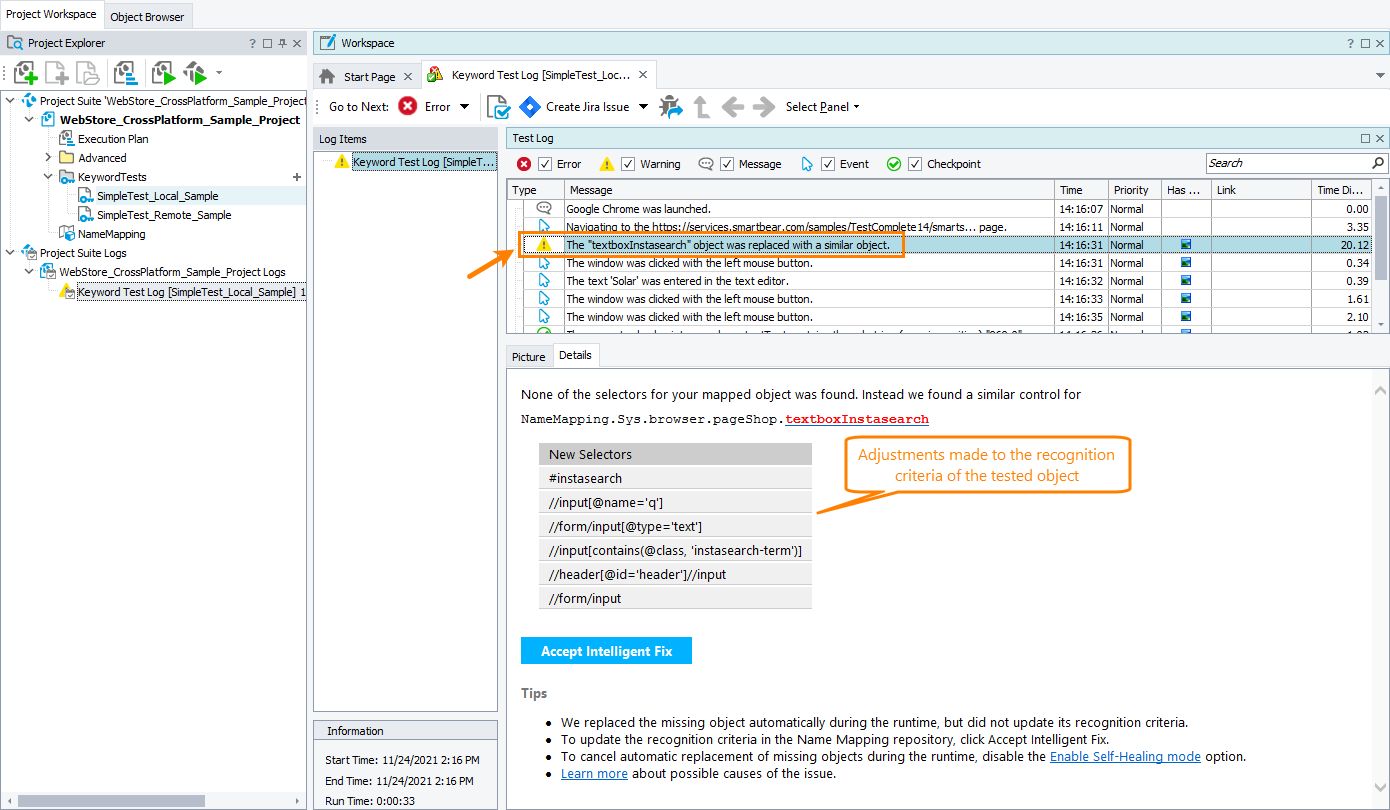Click the up-level arrow icon
This screenshot has width=1390, height=810.
[x=702, y=107]
